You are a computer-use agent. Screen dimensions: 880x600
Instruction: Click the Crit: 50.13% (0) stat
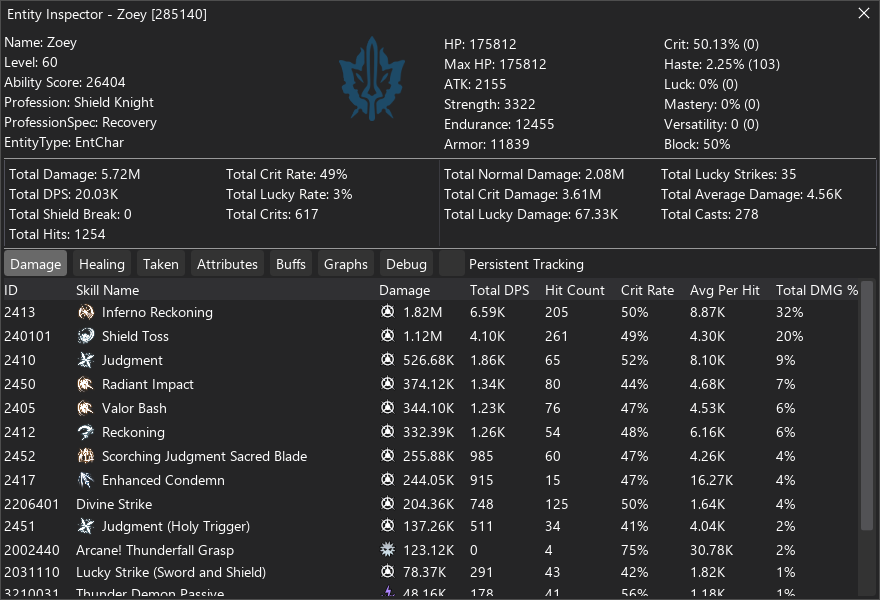tap(712, 44)
